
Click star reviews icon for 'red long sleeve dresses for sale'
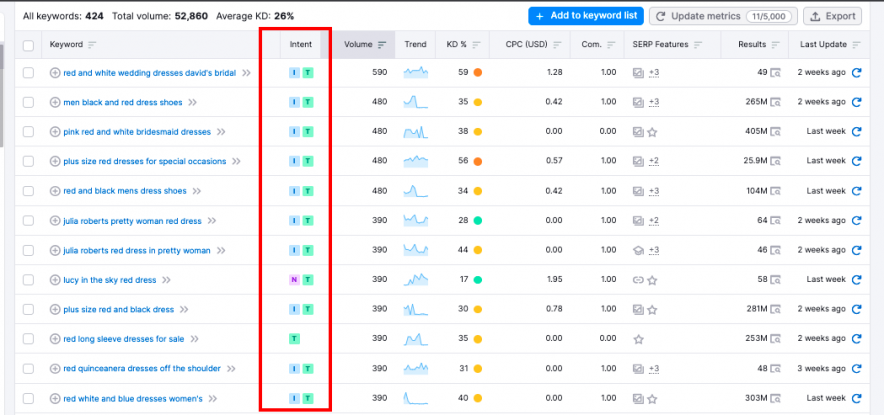pyautogui.click(x=638, y=339)
